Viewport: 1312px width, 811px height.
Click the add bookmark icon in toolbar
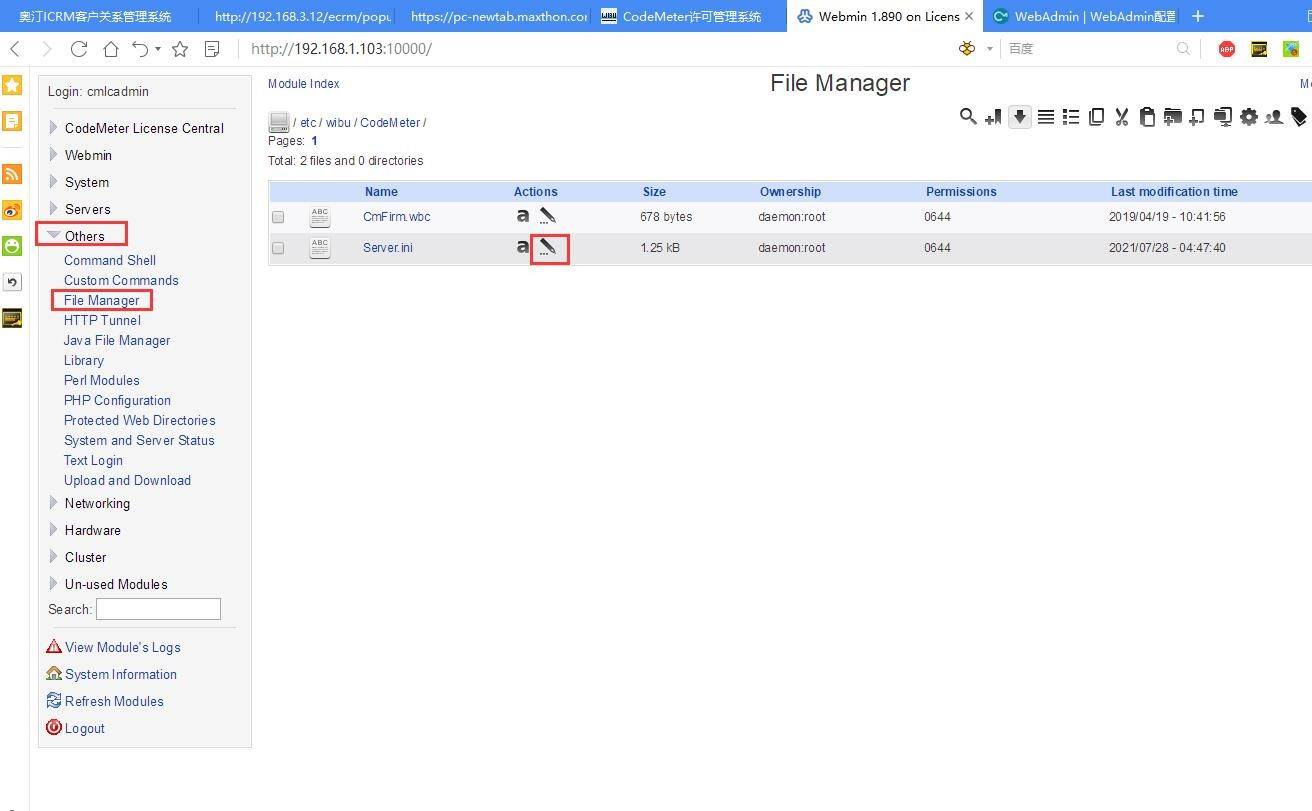pyautogui.click(x=993, y=117)
